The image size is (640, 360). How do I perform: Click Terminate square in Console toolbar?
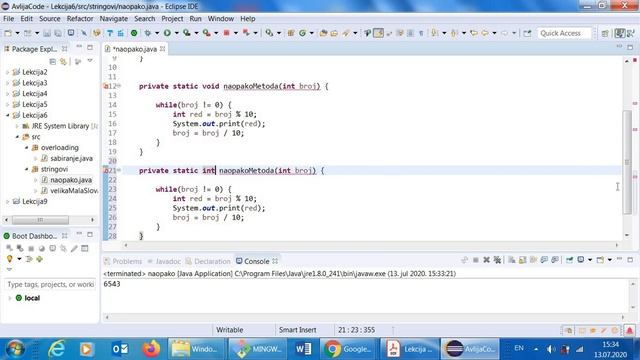coord(476,260)
